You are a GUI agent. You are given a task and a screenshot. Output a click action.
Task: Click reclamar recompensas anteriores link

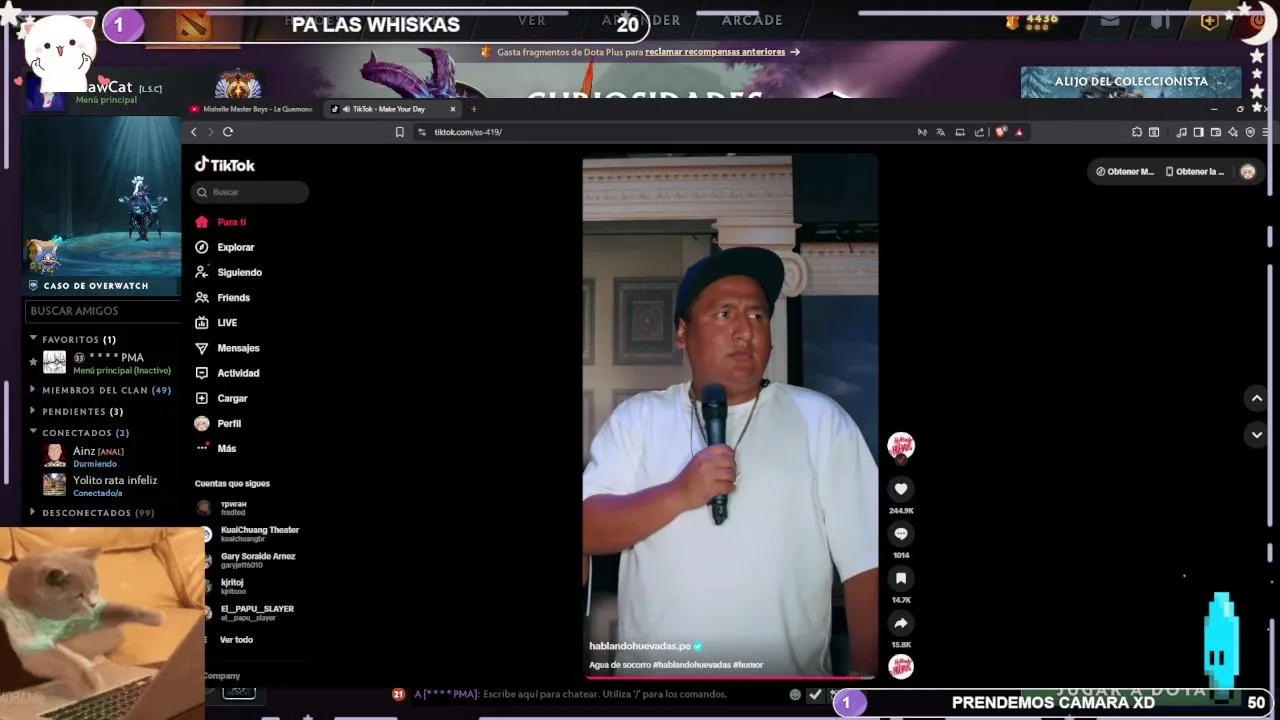click(715, 52)
